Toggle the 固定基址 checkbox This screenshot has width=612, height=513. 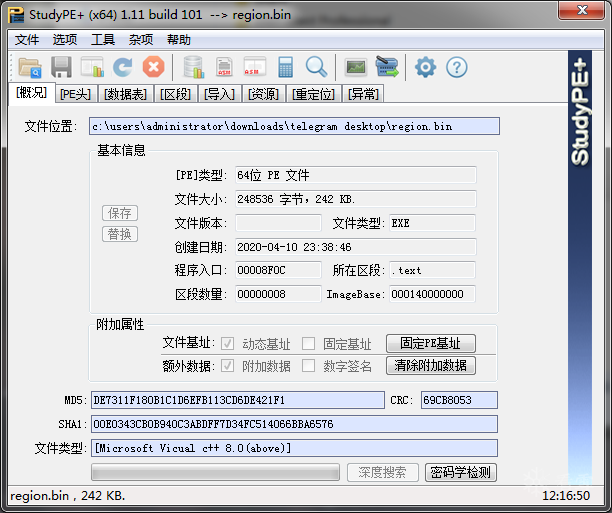[308, 344]
